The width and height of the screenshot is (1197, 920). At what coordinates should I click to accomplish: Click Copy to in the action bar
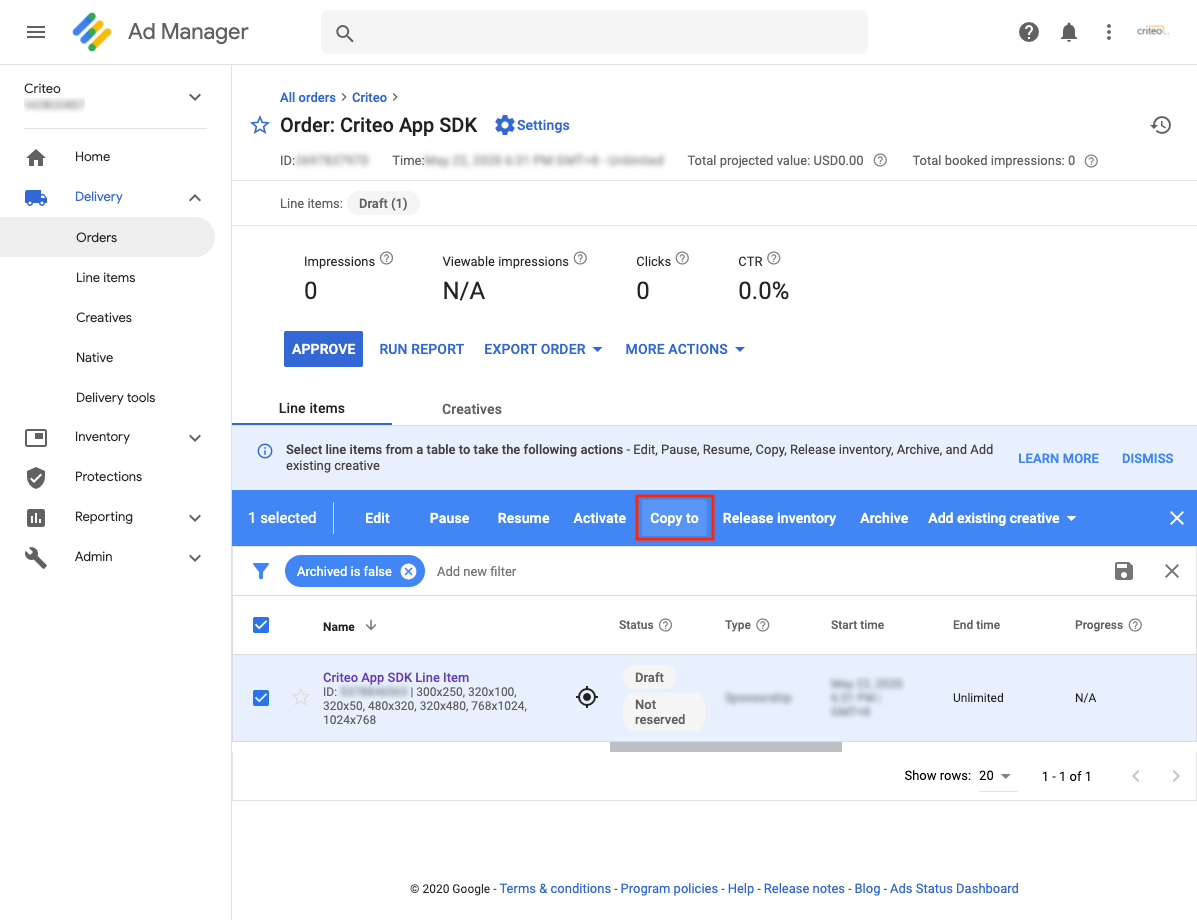tap(674, 518)
